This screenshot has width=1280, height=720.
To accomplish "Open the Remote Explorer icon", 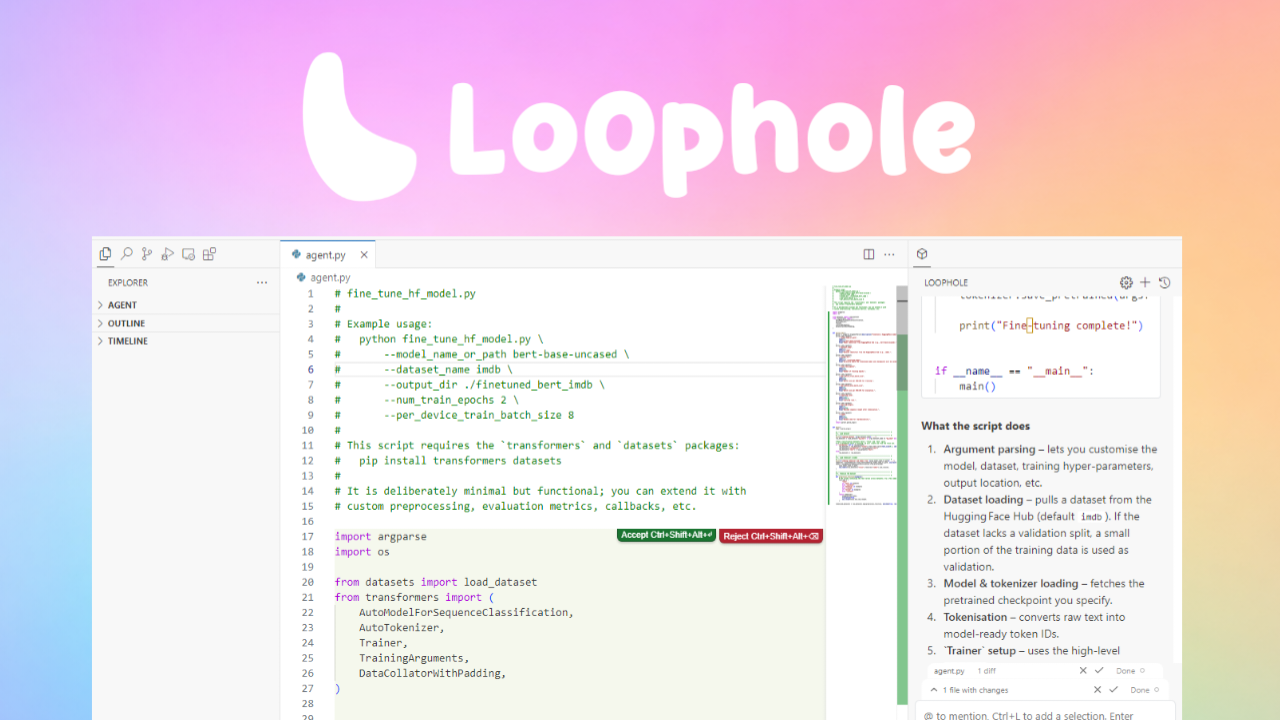I will tap(188, 254).
